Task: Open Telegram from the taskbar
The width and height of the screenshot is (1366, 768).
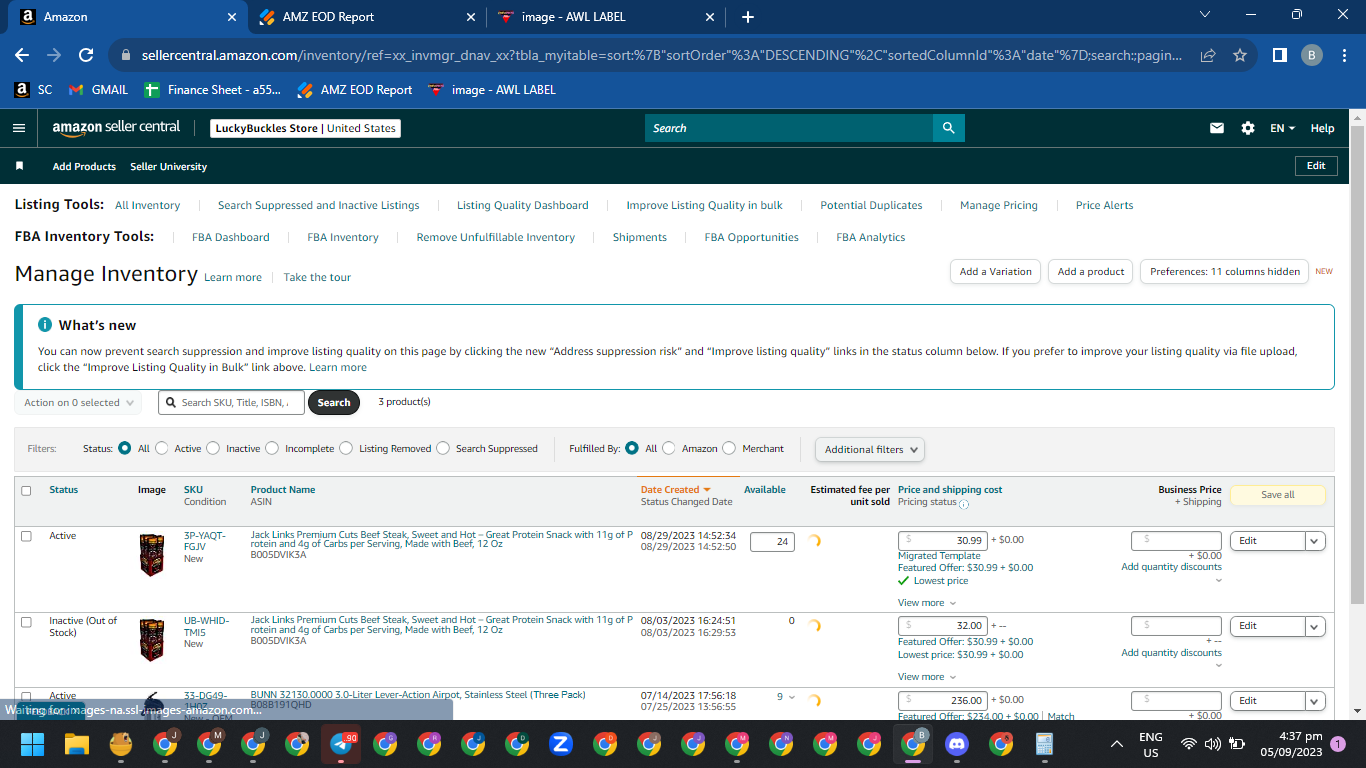Action: [x=341, y=744]
